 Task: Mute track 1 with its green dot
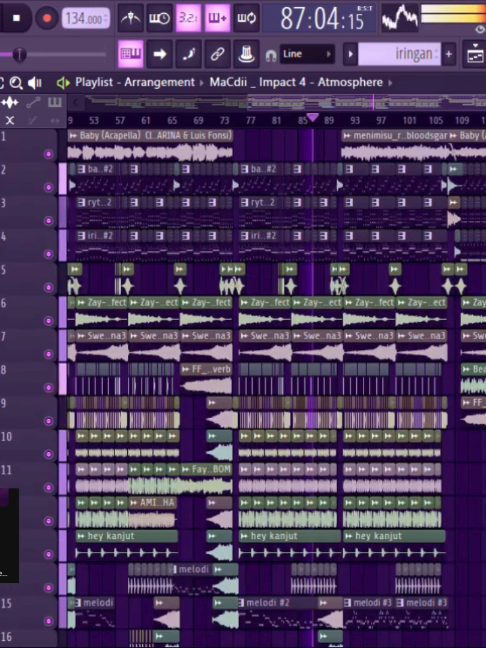48,154
